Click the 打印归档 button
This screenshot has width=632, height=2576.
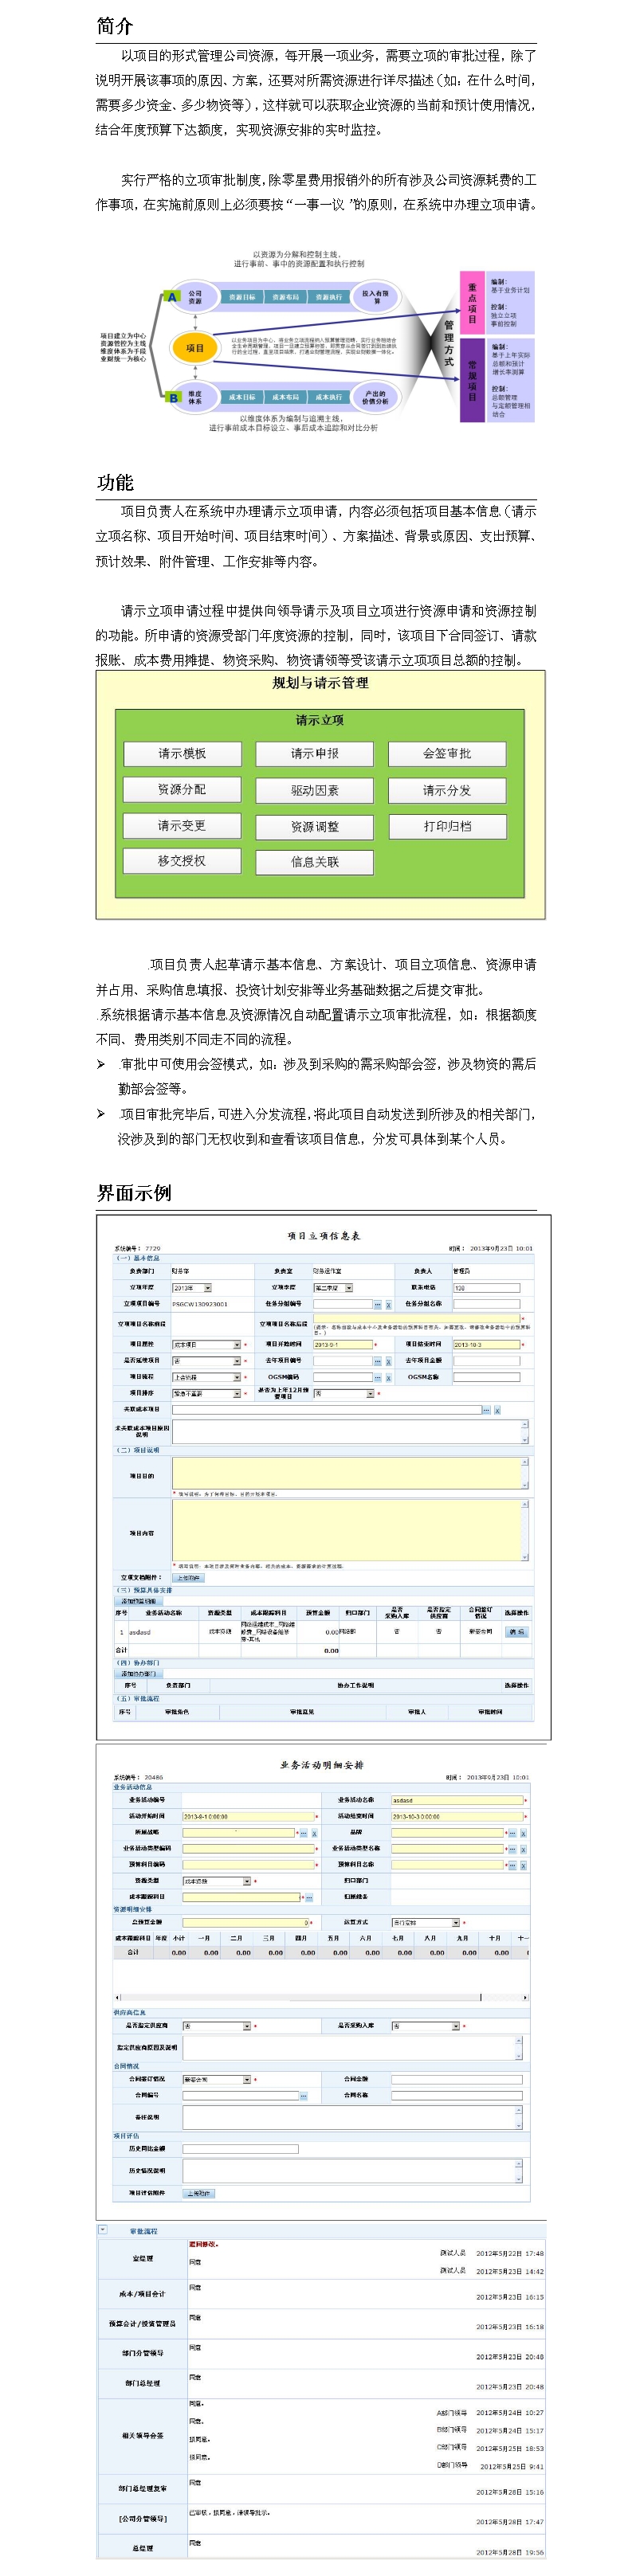tap(446, 826)
